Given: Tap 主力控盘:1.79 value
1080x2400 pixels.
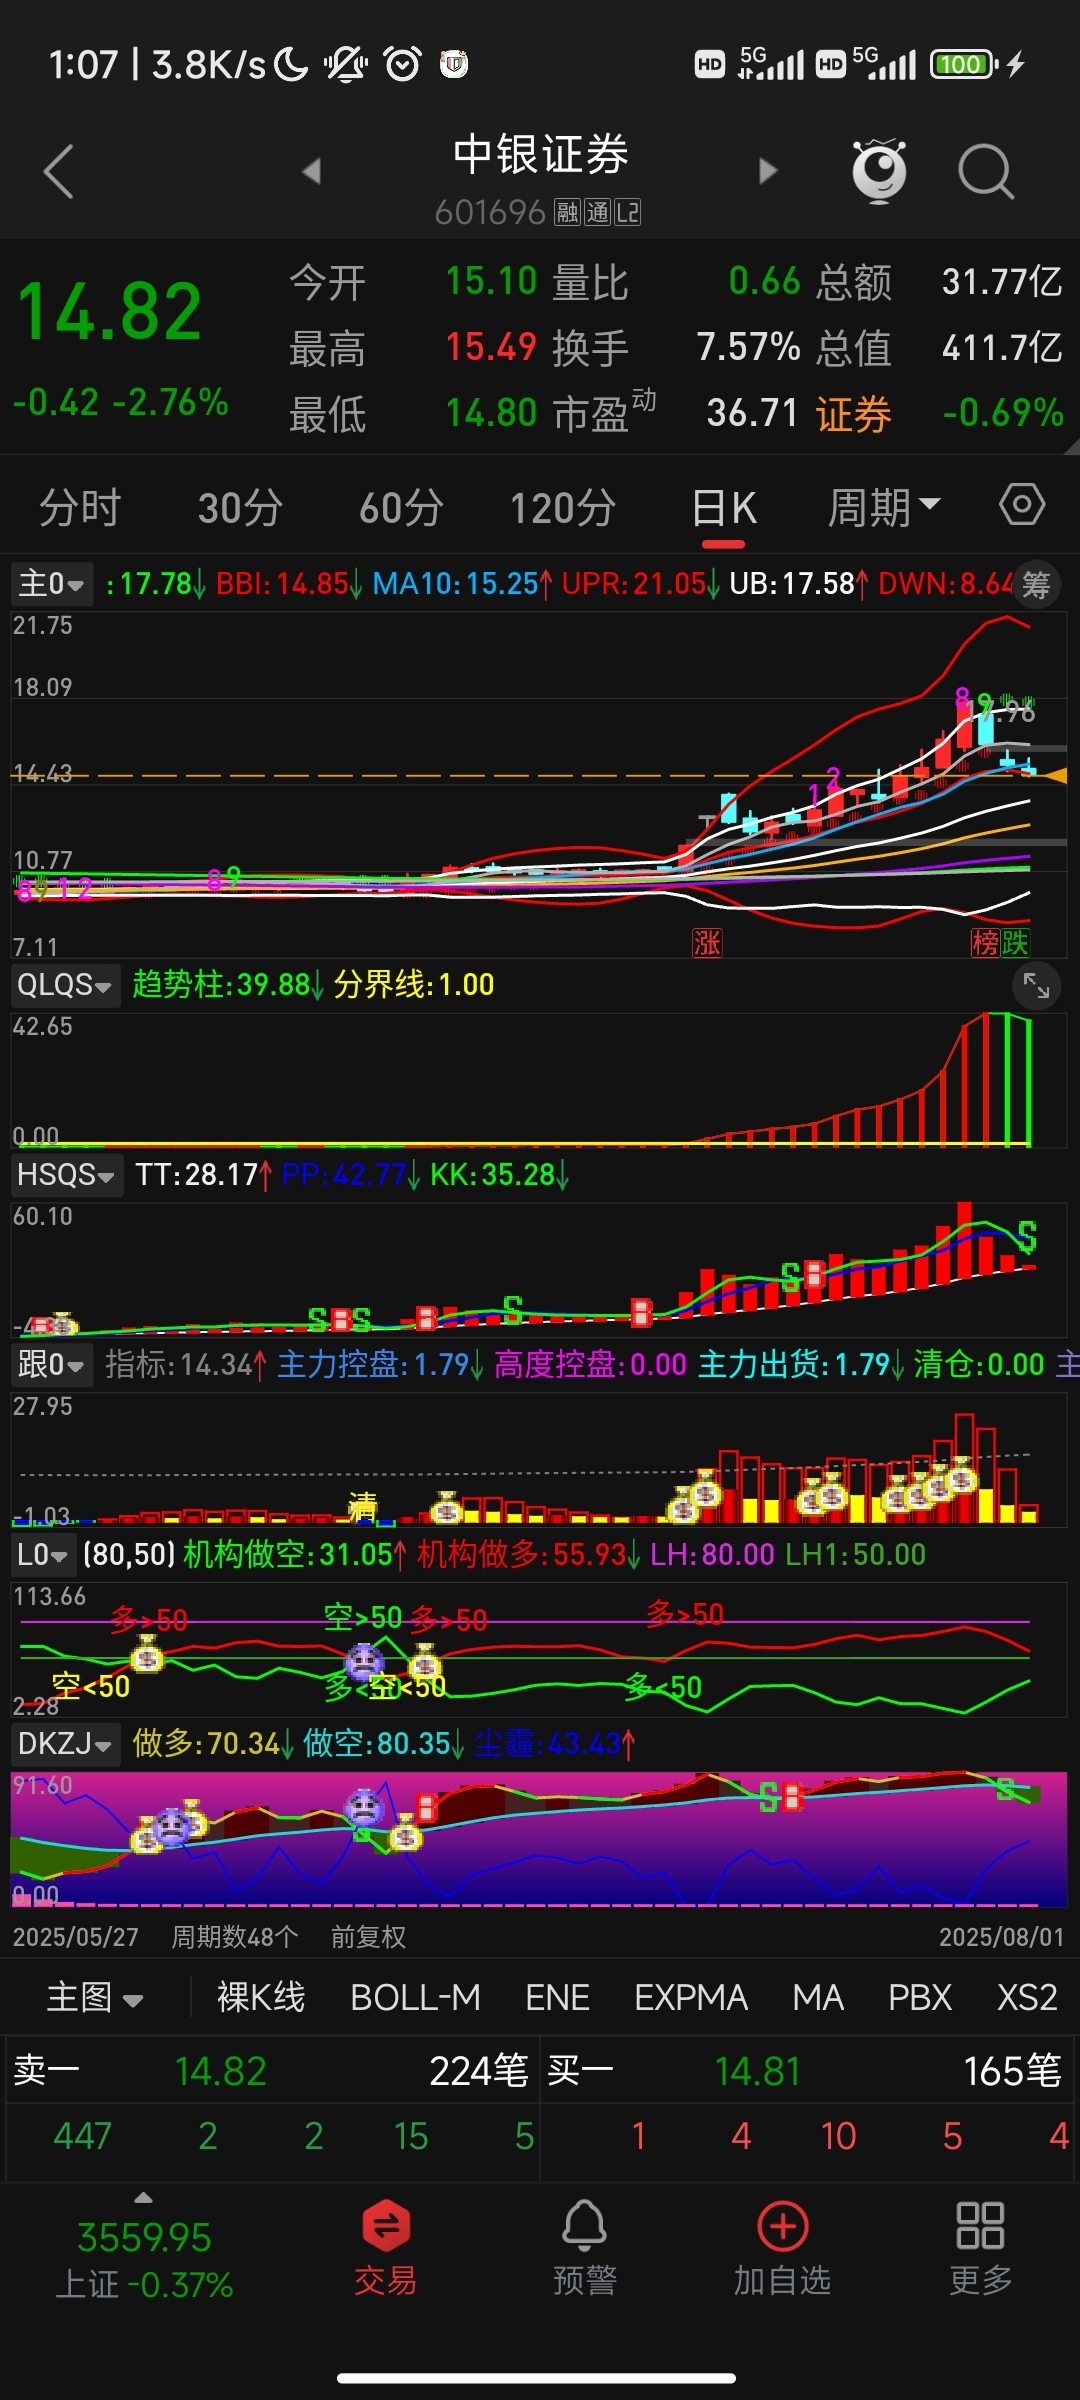Looking at the screenshot, I should click(x=380, y=1365).
